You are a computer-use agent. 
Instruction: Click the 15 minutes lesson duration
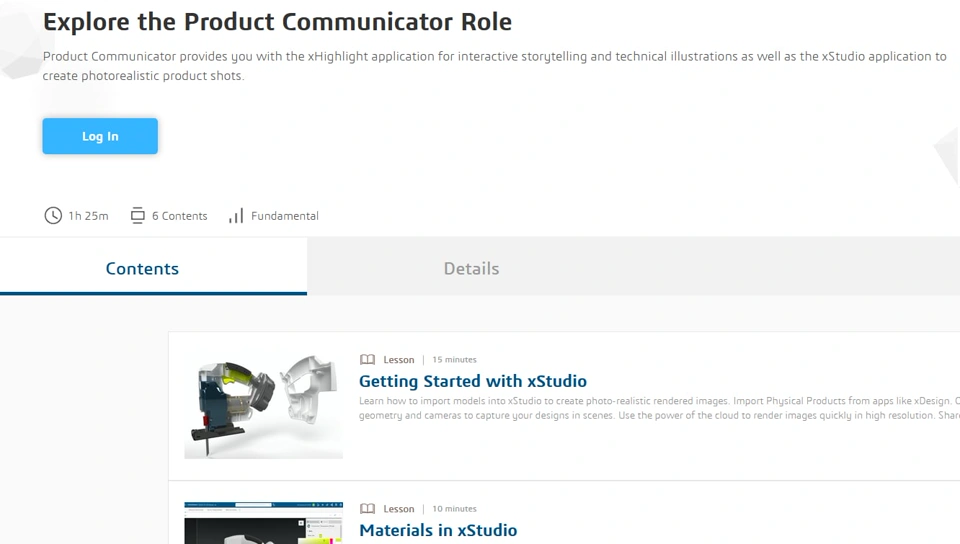tap(454, 360)
